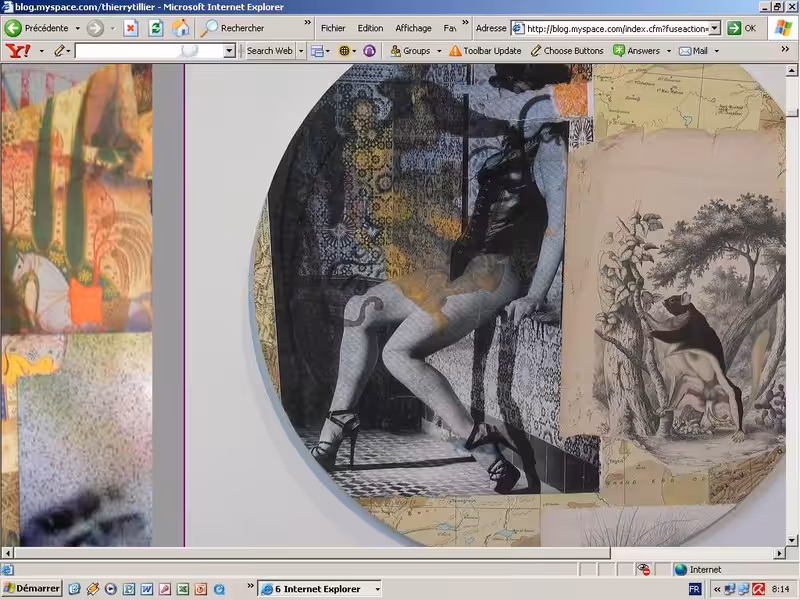This screenshot has height=600, width=800.
Task: Click the horizontal scrollbar thumb
Action: click(312, 553)
